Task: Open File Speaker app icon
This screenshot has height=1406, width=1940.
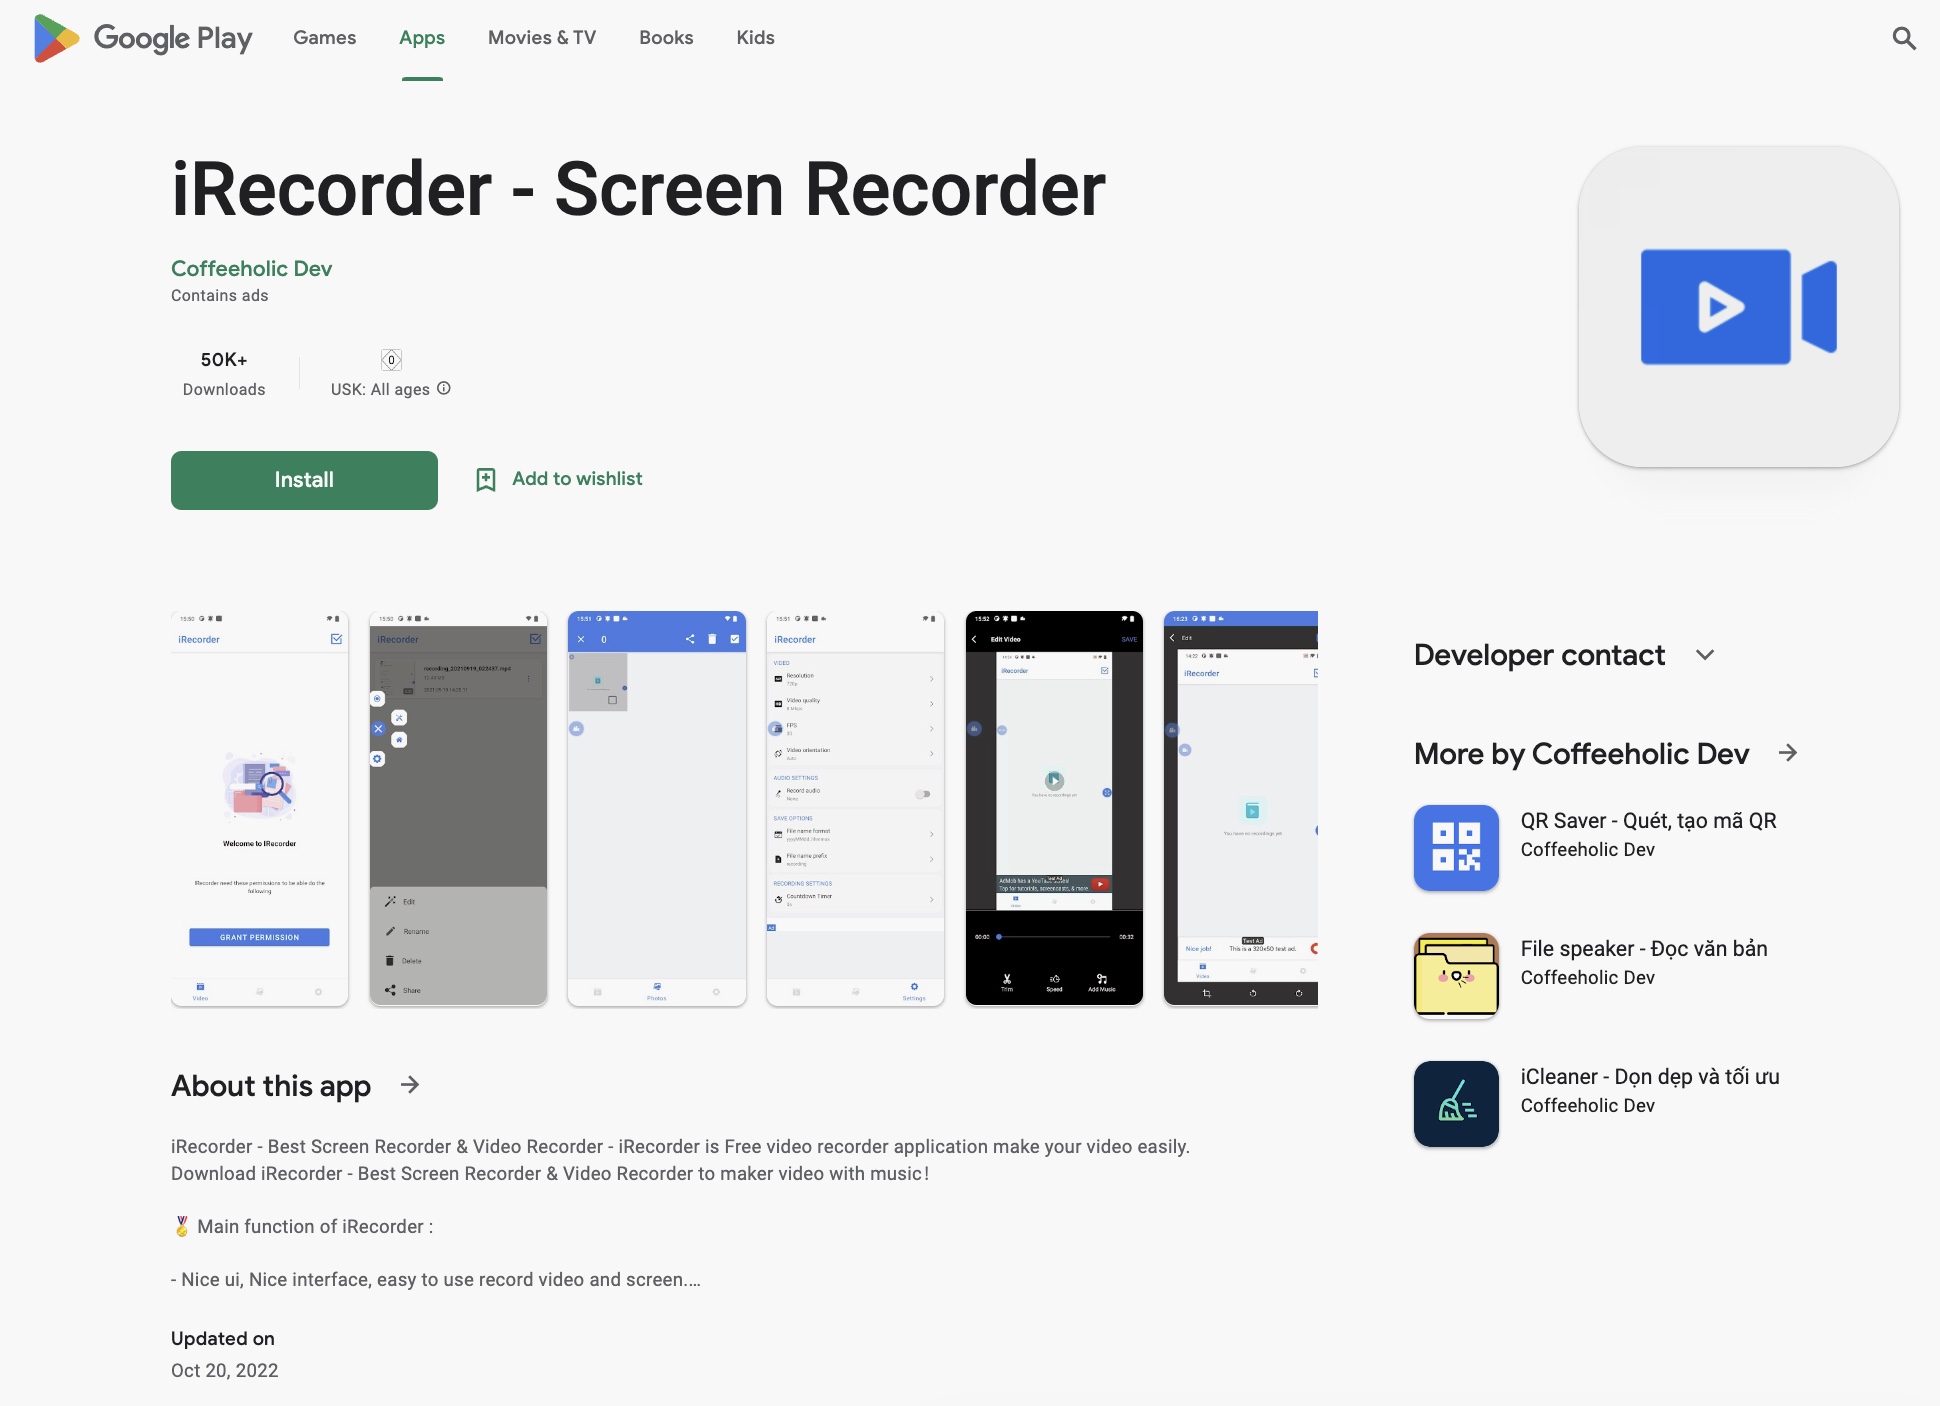Action: [1455, 974]
